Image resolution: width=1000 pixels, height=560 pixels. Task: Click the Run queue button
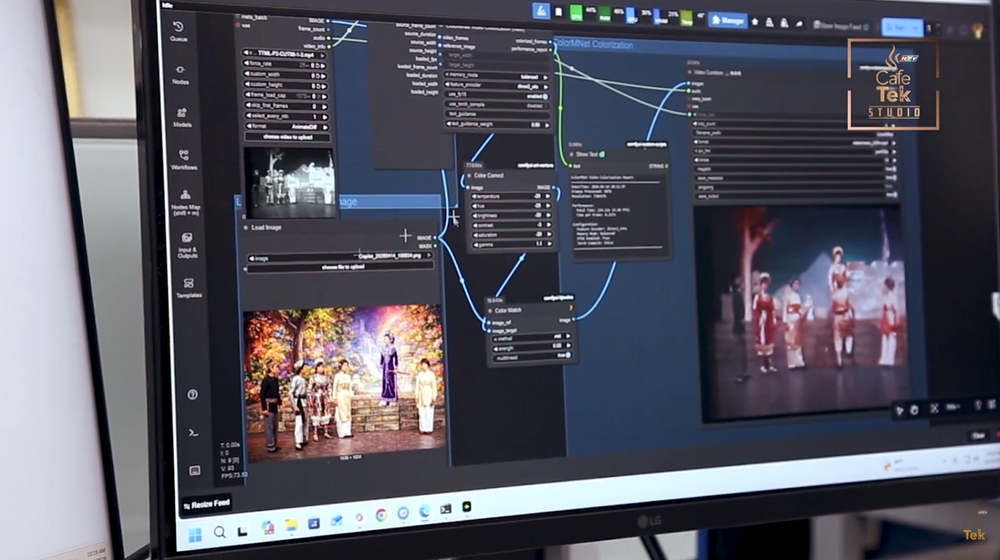tap(896, 27)
